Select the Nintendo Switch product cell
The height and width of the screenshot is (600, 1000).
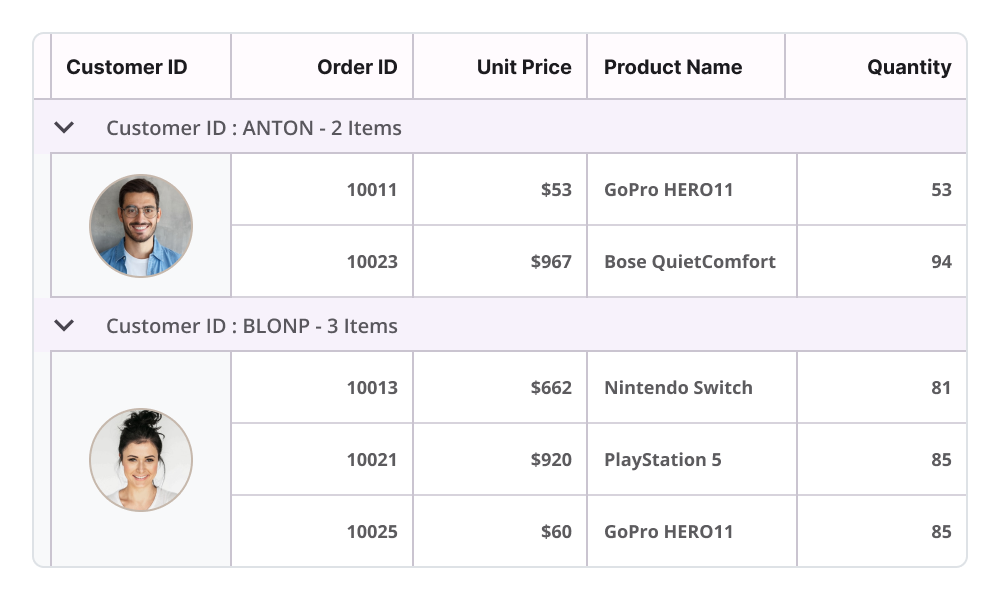(678, 388)
